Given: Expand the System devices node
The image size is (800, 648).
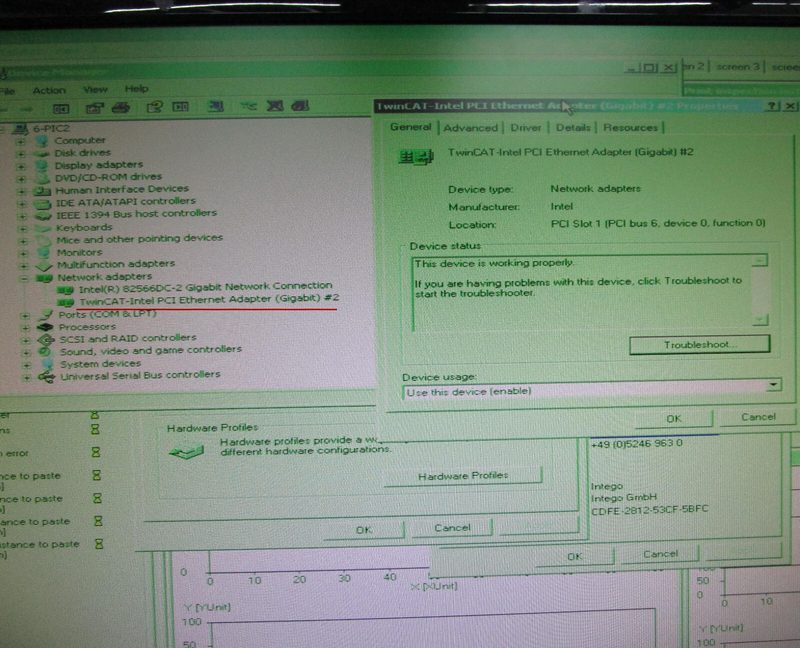Looking at the screenshot, I should [x=26, y=365].
